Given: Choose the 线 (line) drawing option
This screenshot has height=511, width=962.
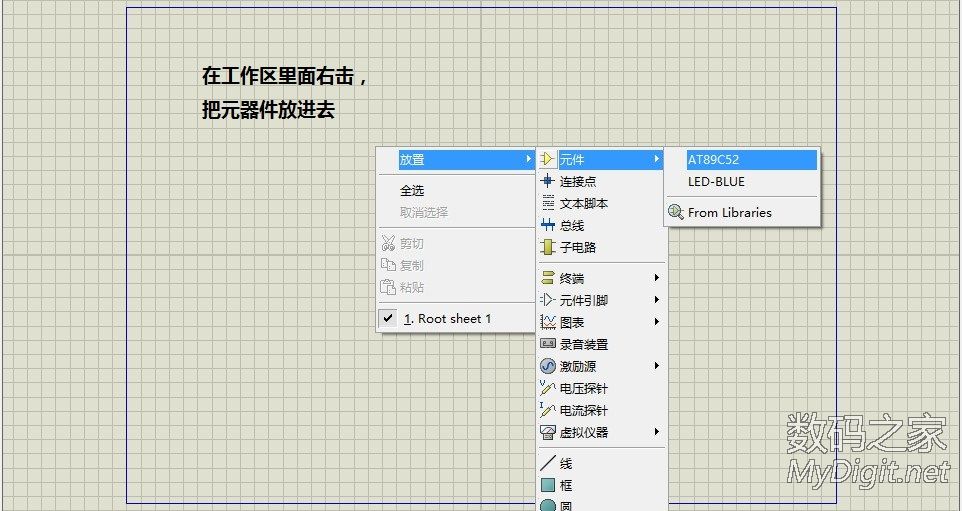Looking at the screenshot, I should tap(565, 464).
